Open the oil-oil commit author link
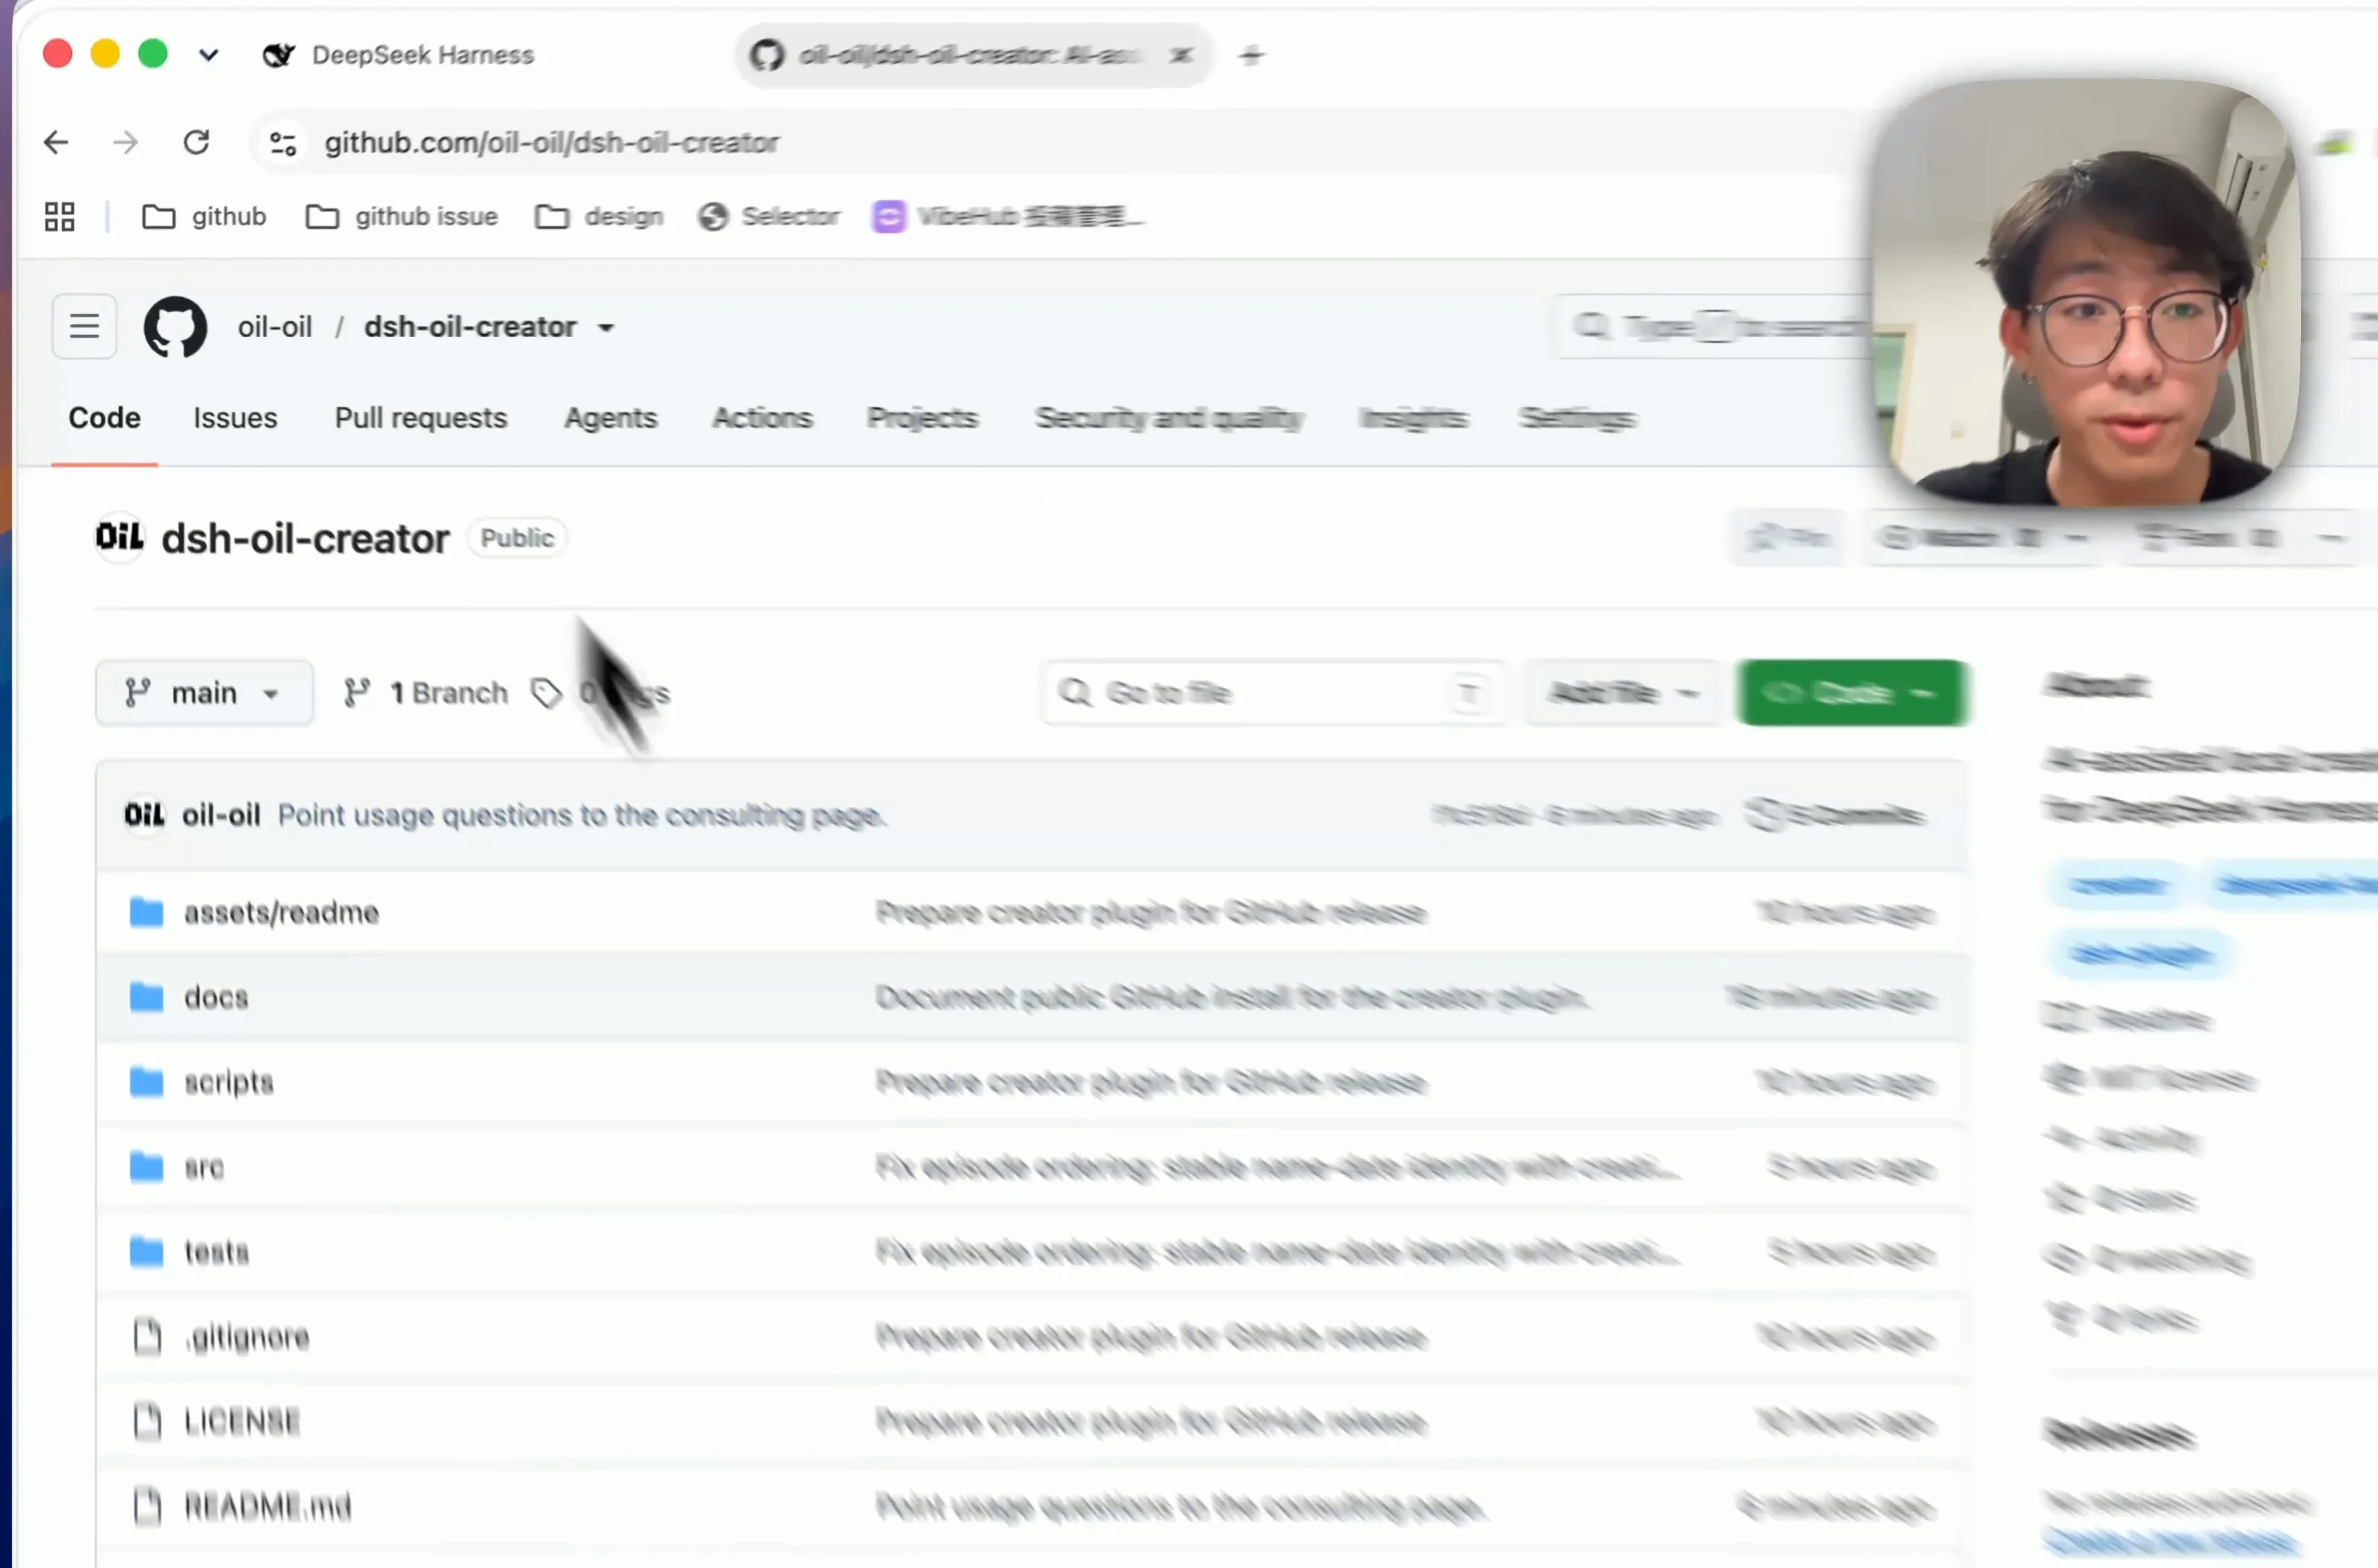2378x1568 pixels. pyautogui.click(x=221, y=815)
